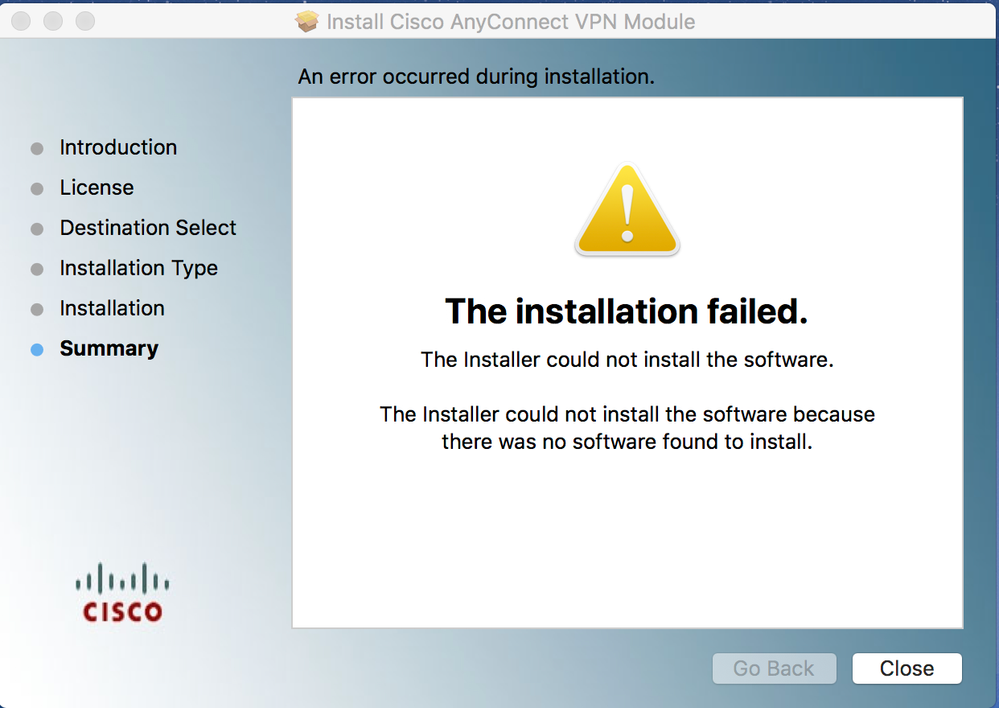Click the gray zoom window button

click(x=85, y=21)
